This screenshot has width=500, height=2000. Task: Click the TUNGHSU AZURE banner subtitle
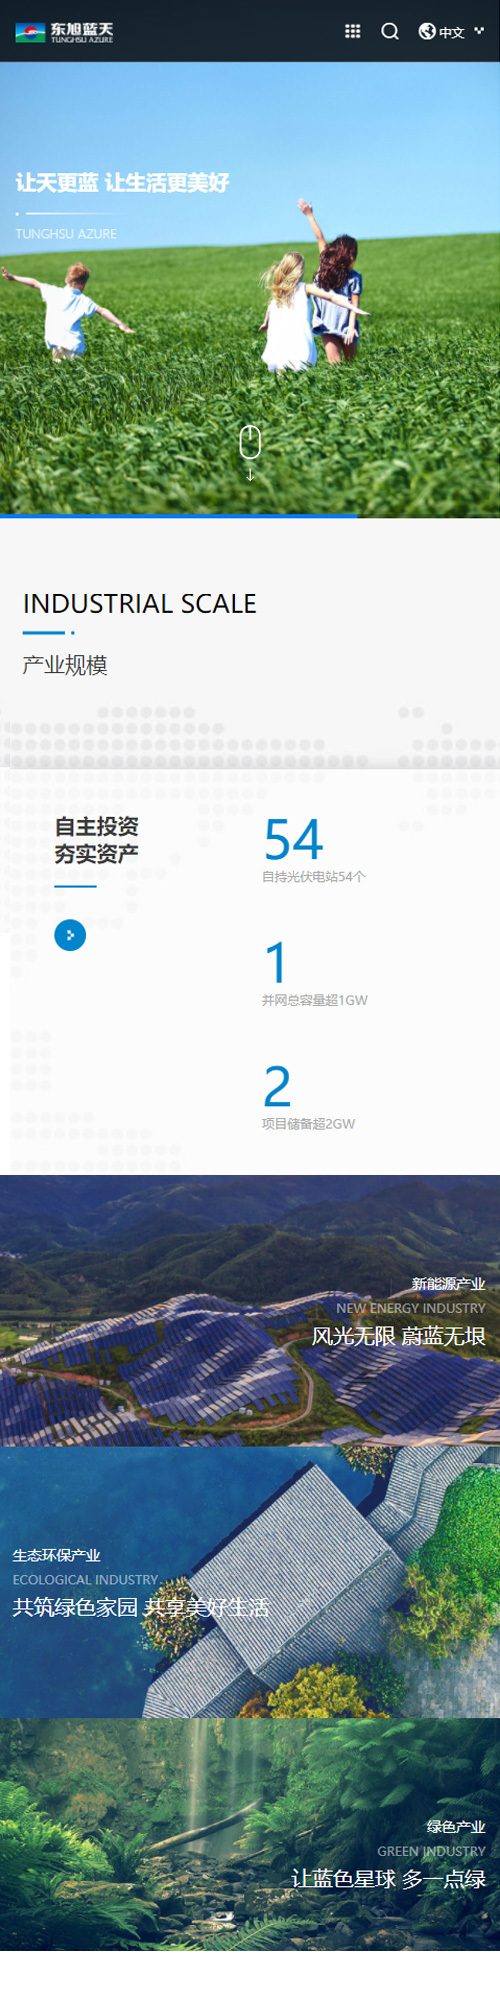(66, 234)
